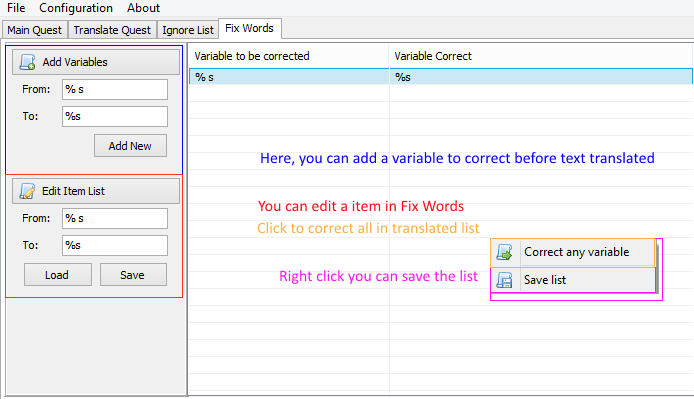Viewport: 694px width, 399px height.
Task: Focus the From field under Edit Item List
Action: tap(115, 218)
